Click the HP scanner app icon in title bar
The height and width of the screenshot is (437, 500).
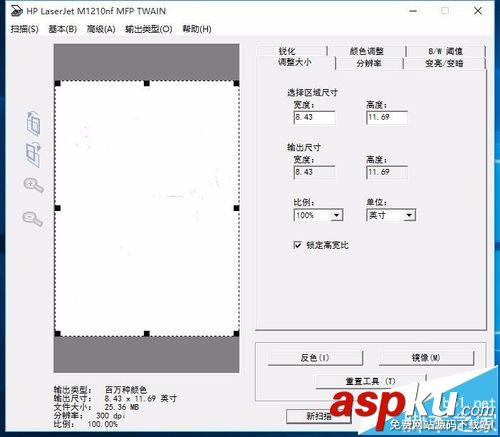[16, 11]
